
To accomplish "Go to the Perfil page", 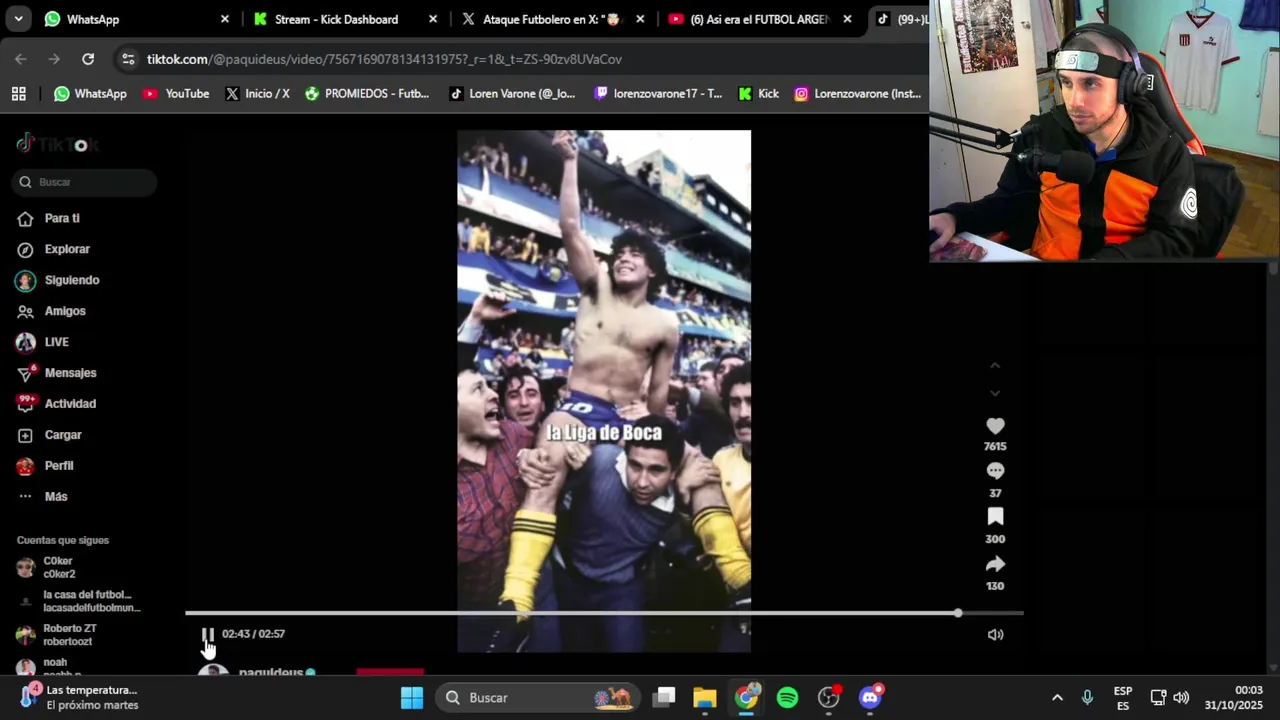I will [59, 466].
